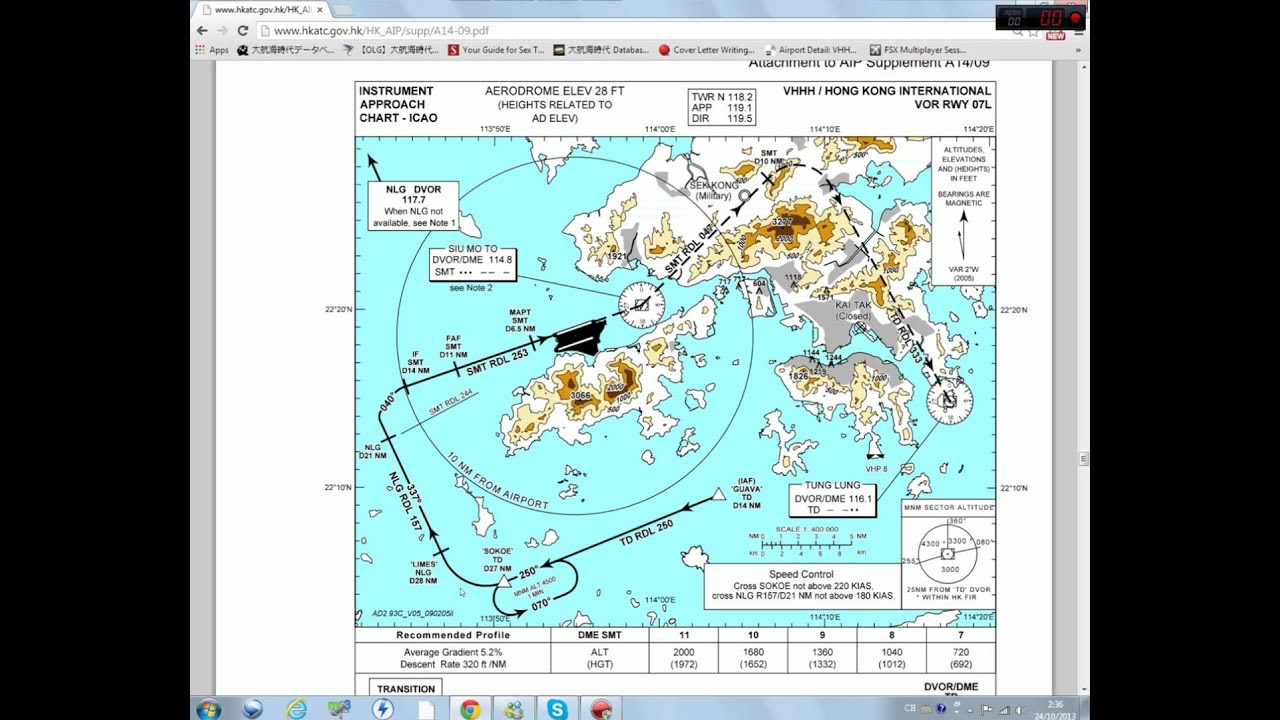The image size is (1280, 720).
Task: Close the www.hkatc.gov.hk tab
Action: click(320, 9)
